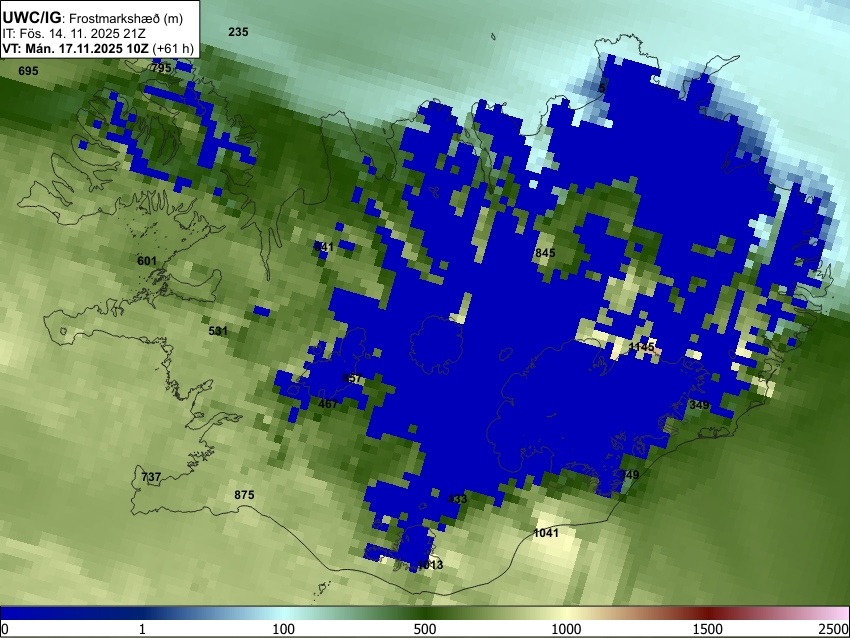The height and width of the screenshot is (638, 850).
Task: Click the title 'UWC/IG: Frostmarkshæð (m)'
Action: point(93,18)
